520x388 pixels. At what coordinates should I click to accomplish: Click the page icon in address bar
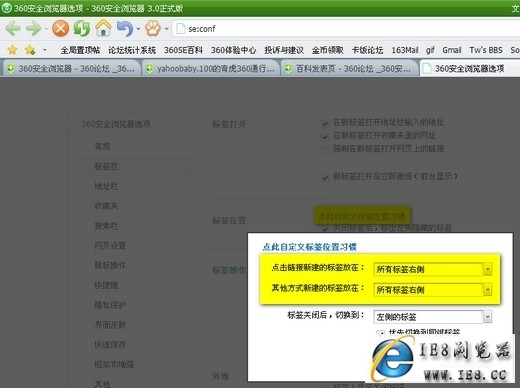(180, 29)
